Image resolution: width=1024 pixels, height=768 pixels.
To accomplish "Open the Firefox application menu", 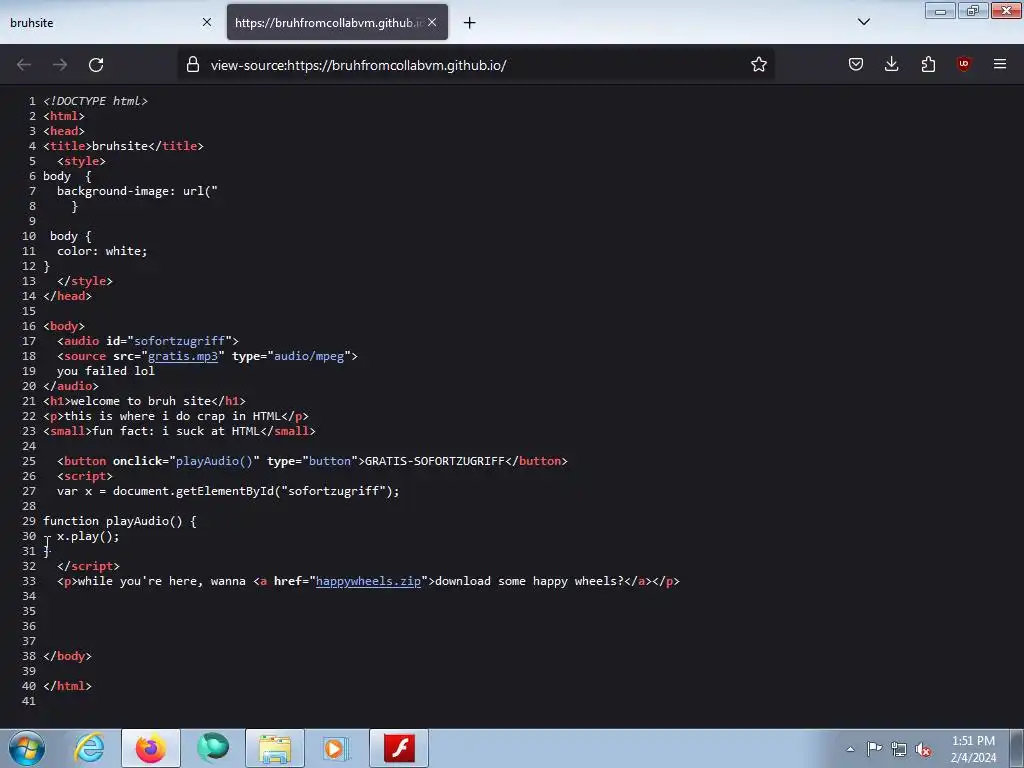I will pyautogui.click(x=999, y=64).
